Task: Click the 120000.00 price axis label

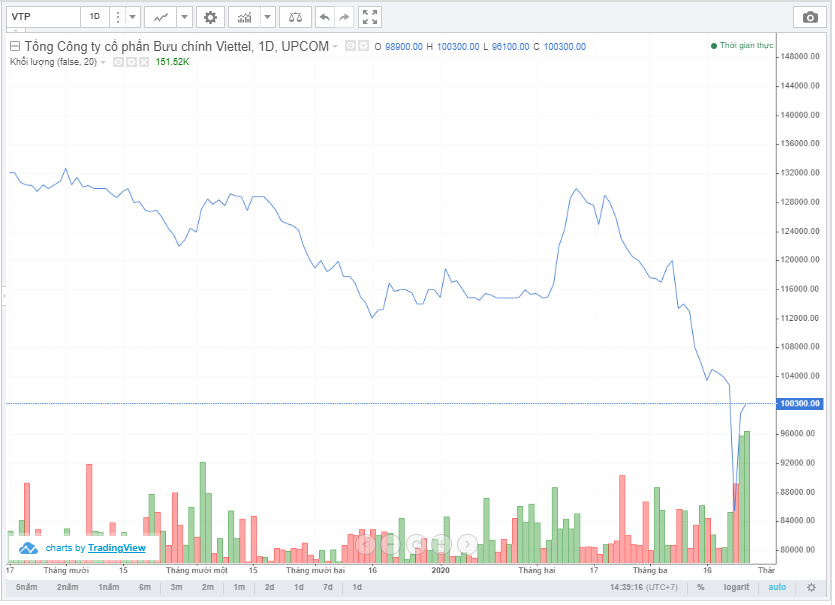Action: tap(800, 260)
